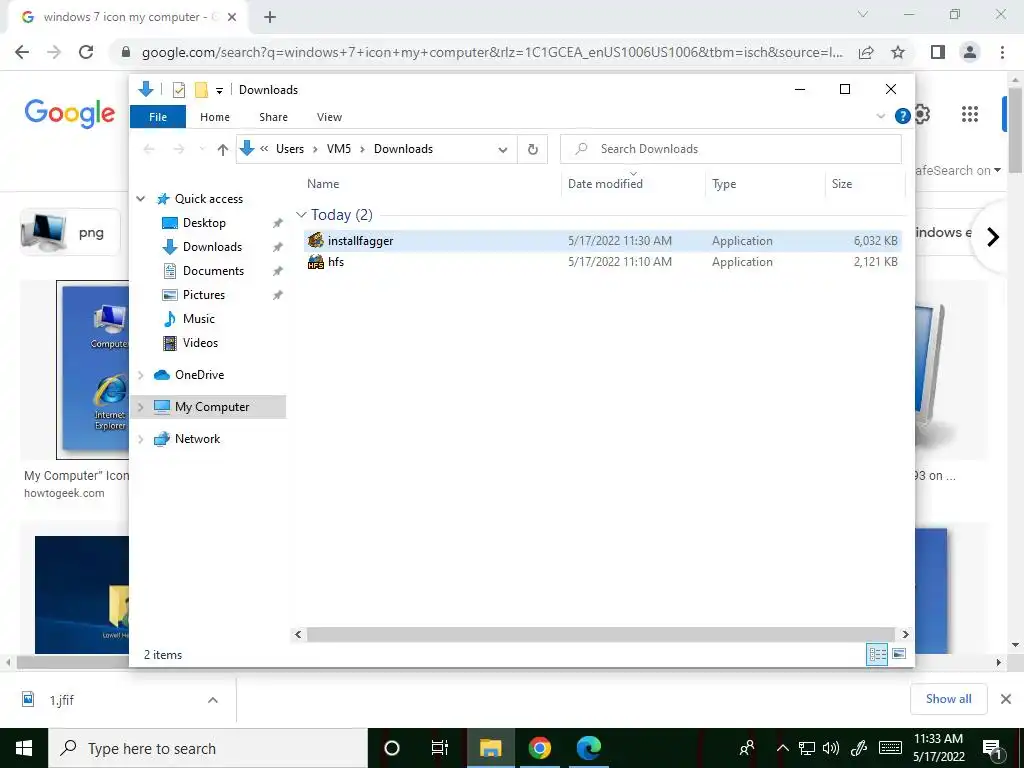Open recent locations dropdown arrow
Screen dimensions: 1024x768
click(x=202, y=150)
